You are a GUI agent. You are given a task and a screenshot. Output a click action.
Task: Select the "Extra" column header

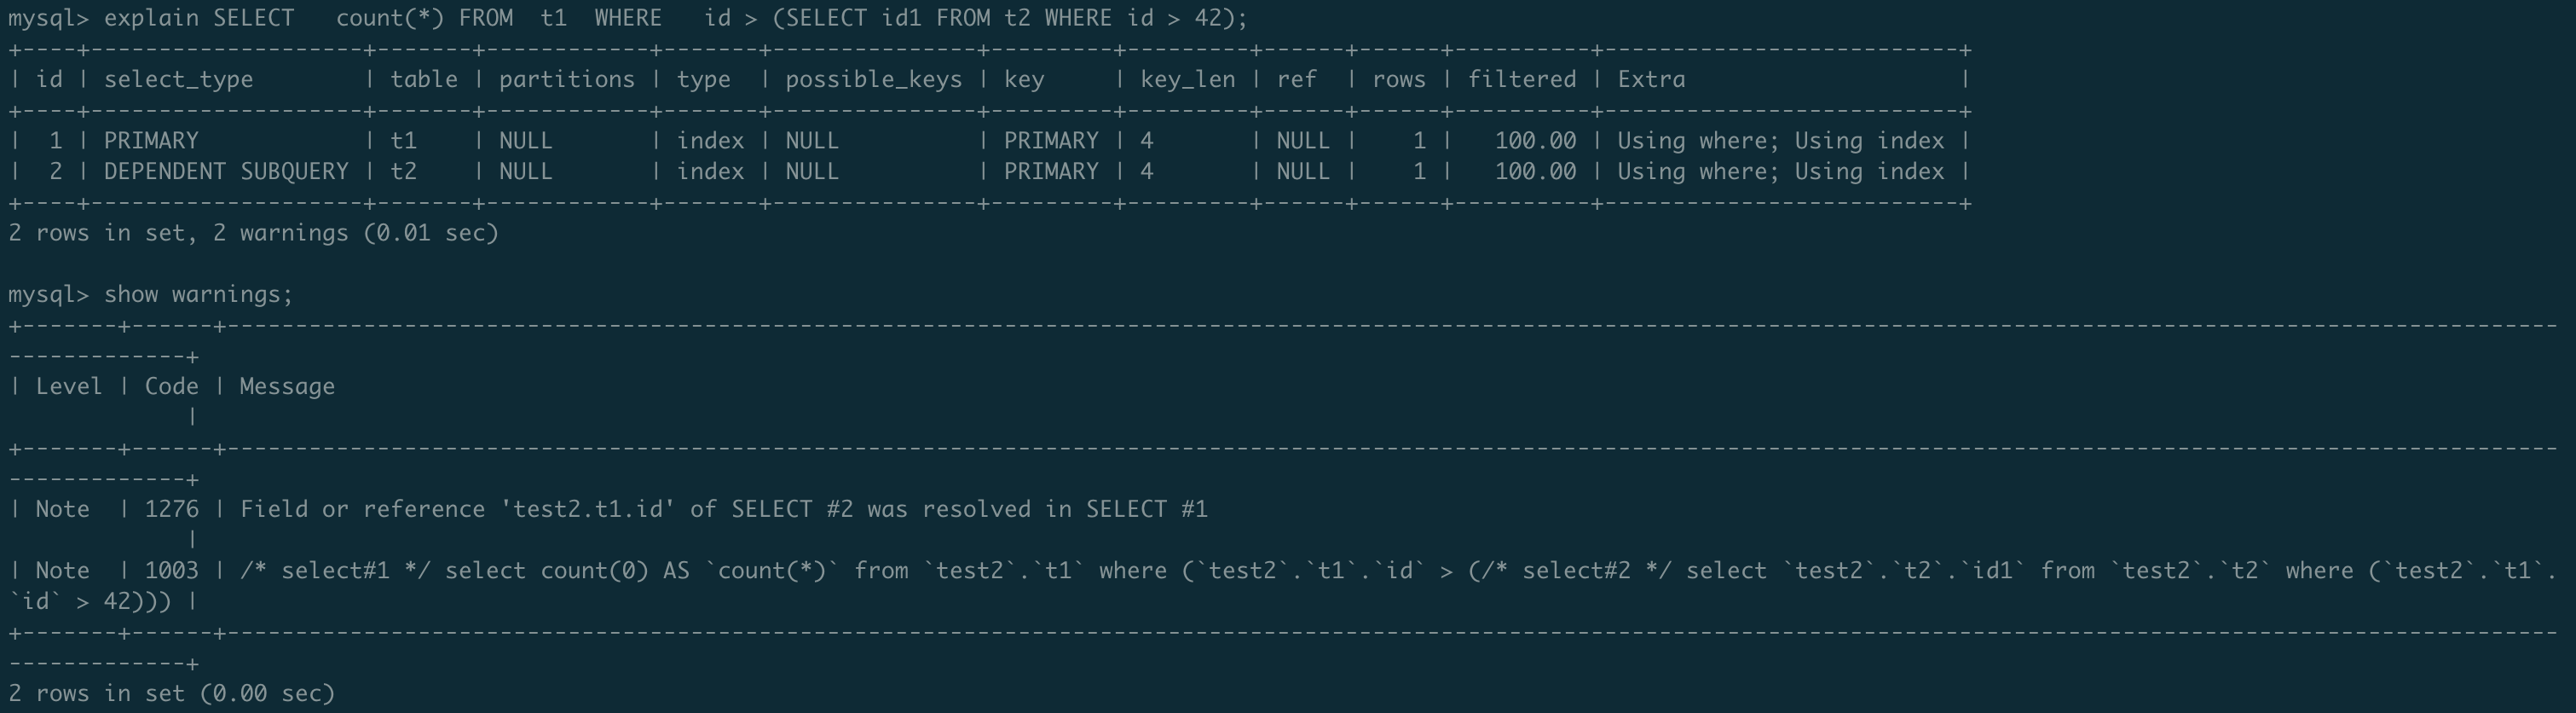coord(1651,80)
